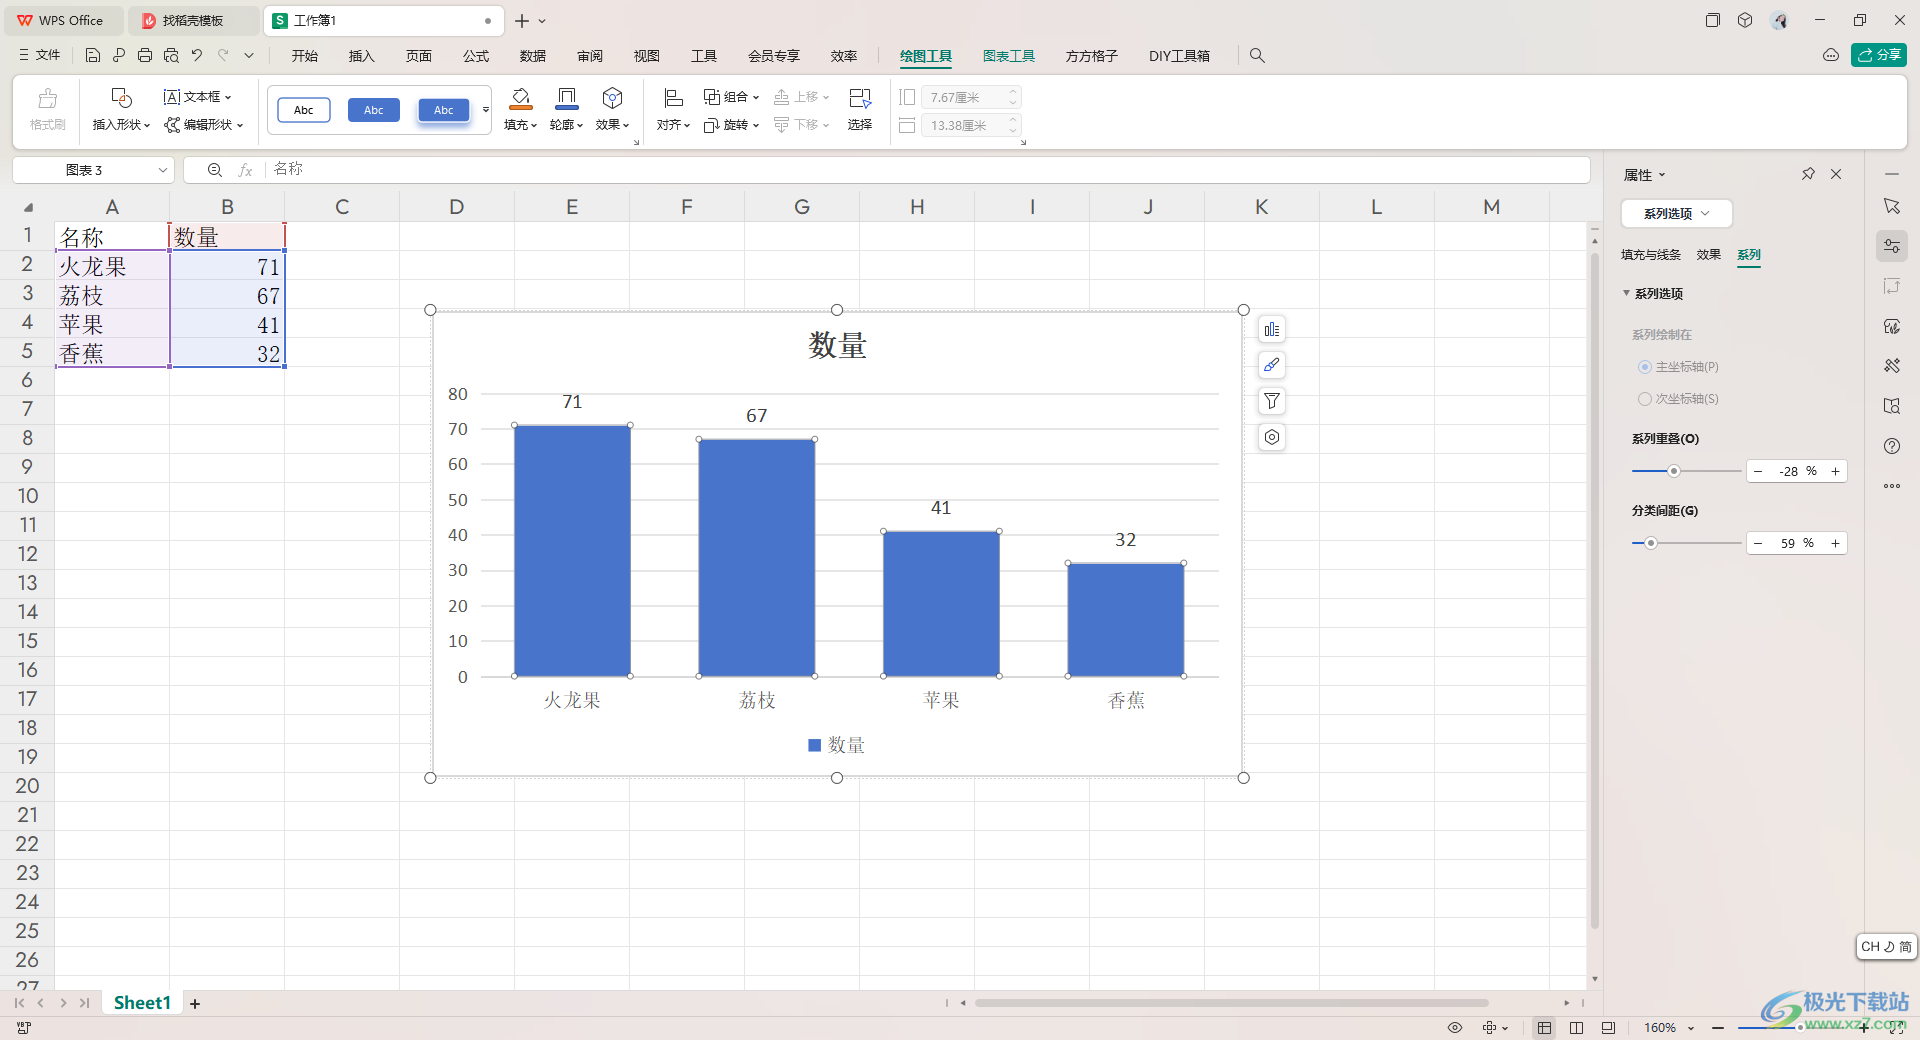1920x1040 pixels.
Task: Open the Name Box dropdown arrow
Action: pyautogui.click(x=163, y=170)
